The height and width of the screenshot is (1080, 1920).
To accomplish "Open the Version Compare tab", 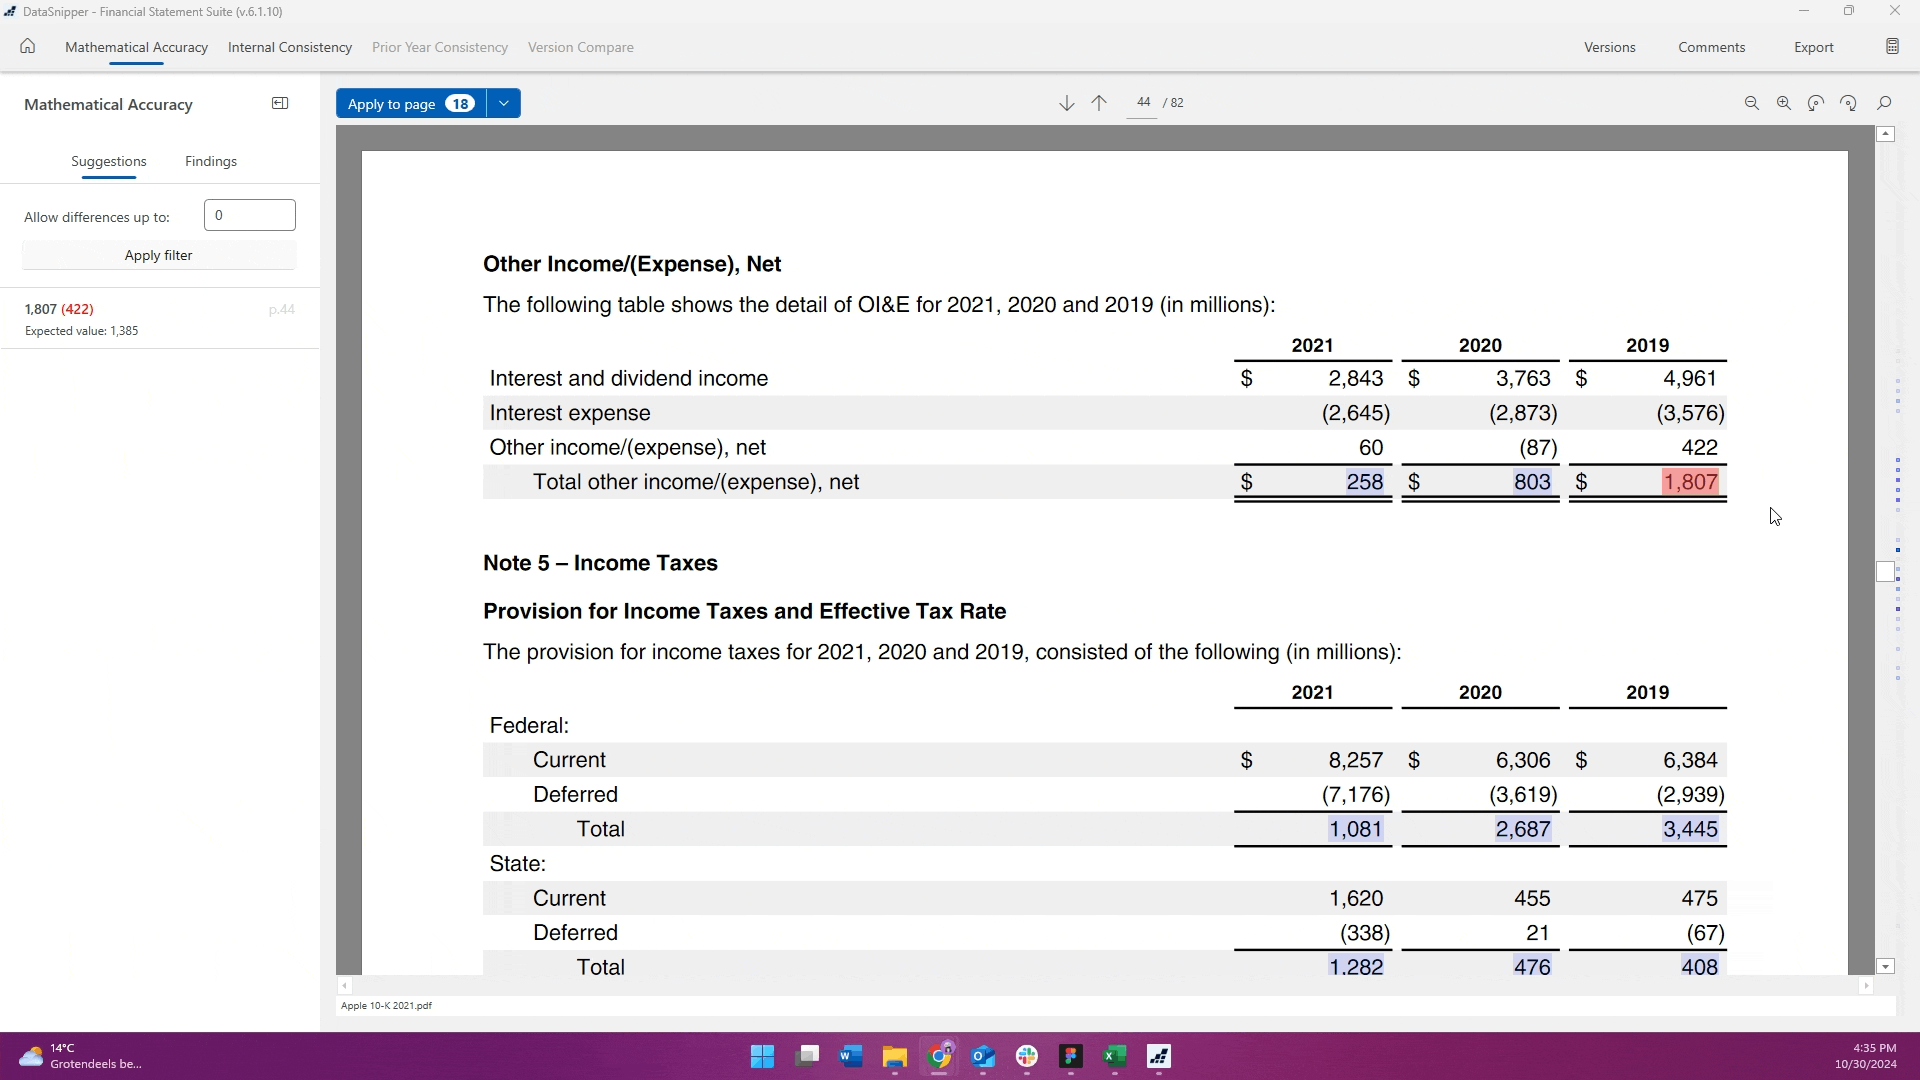I will pyautogui.click(x=580, y=47).
